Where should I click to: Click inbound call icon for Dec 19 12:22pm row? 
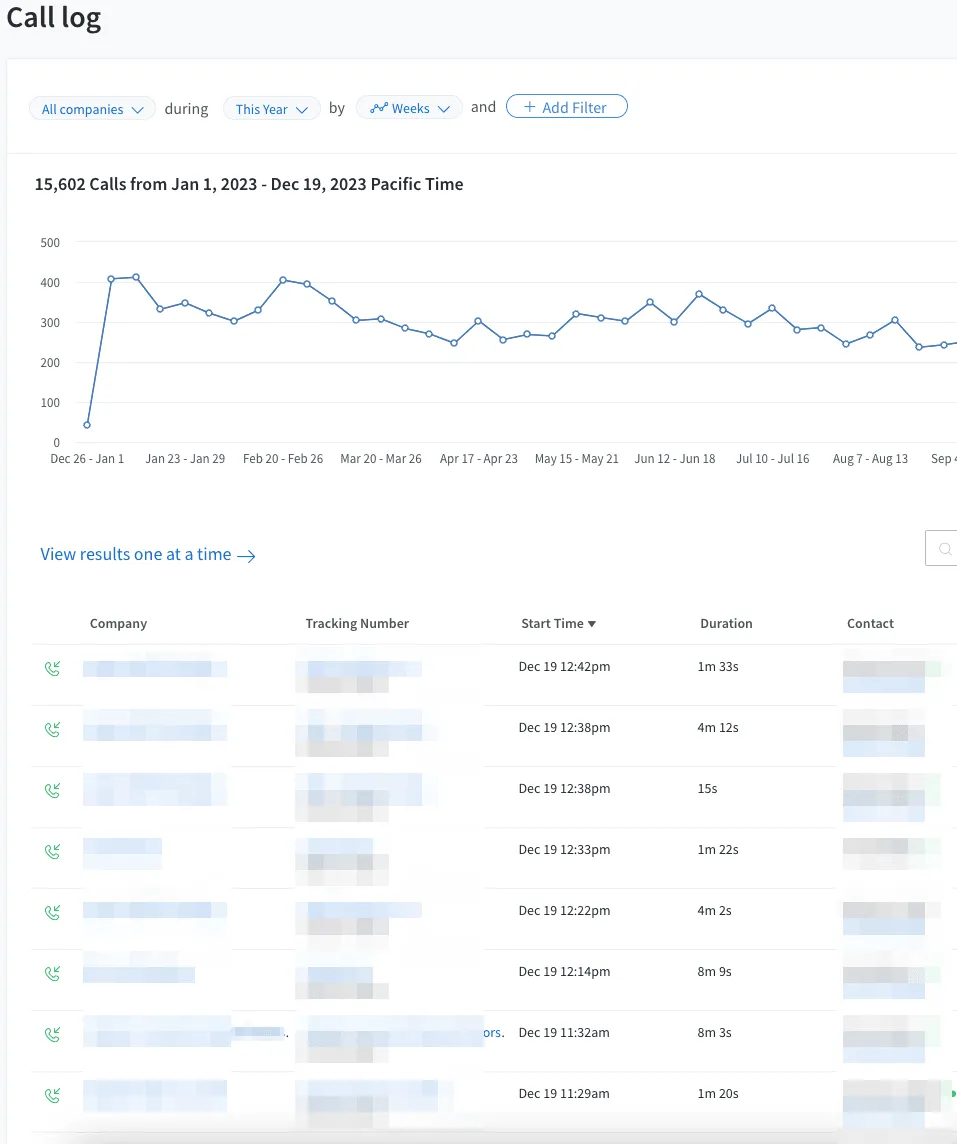click(x=53, y=912)
